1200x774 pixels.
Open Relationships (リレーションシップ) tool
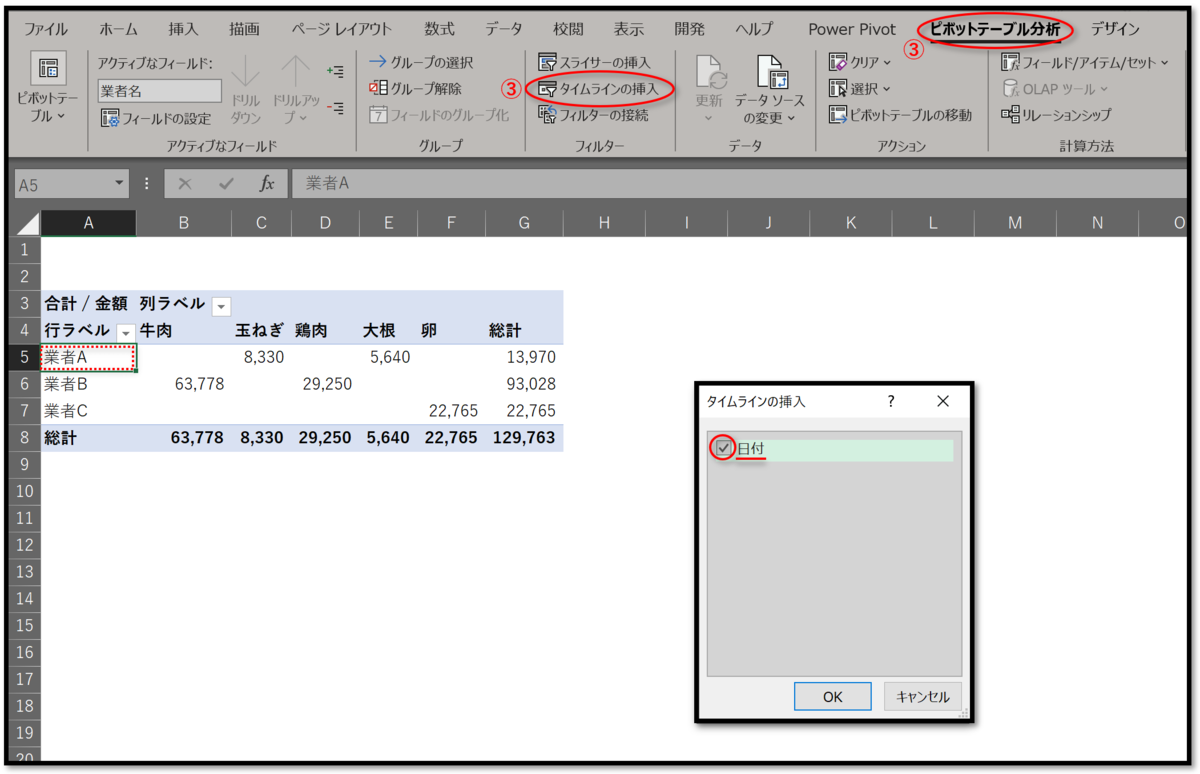point(1056,115)
